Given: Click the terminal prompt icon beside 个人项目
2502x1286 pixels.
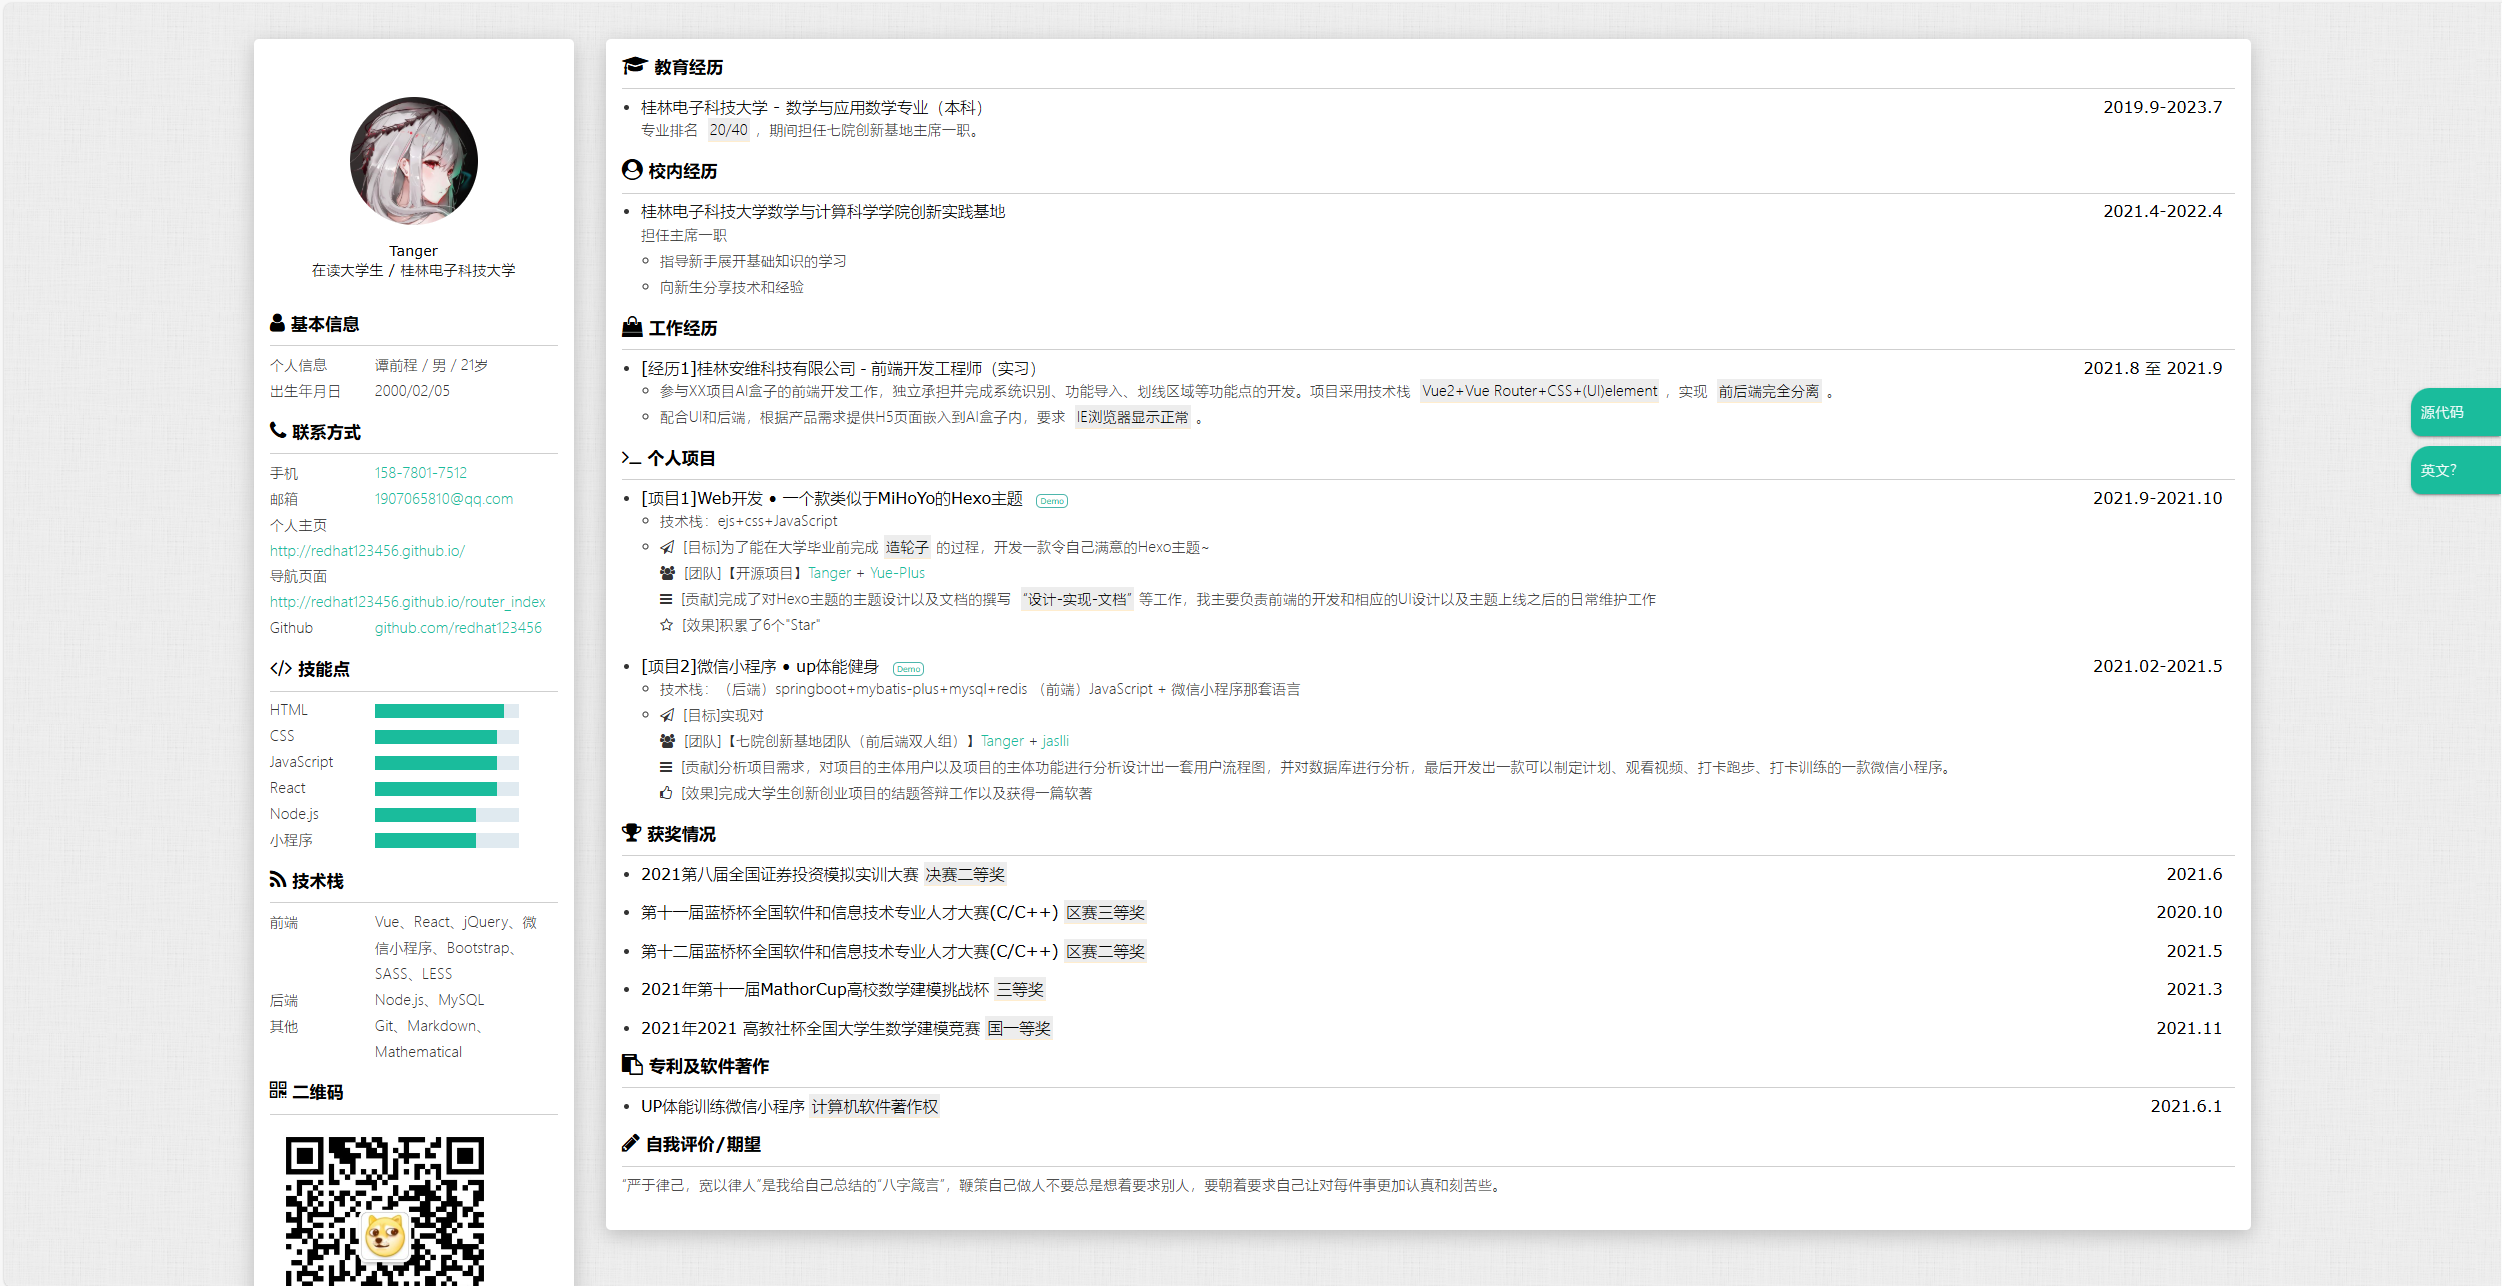Looking at the screenshot, I should click(631, 458).
